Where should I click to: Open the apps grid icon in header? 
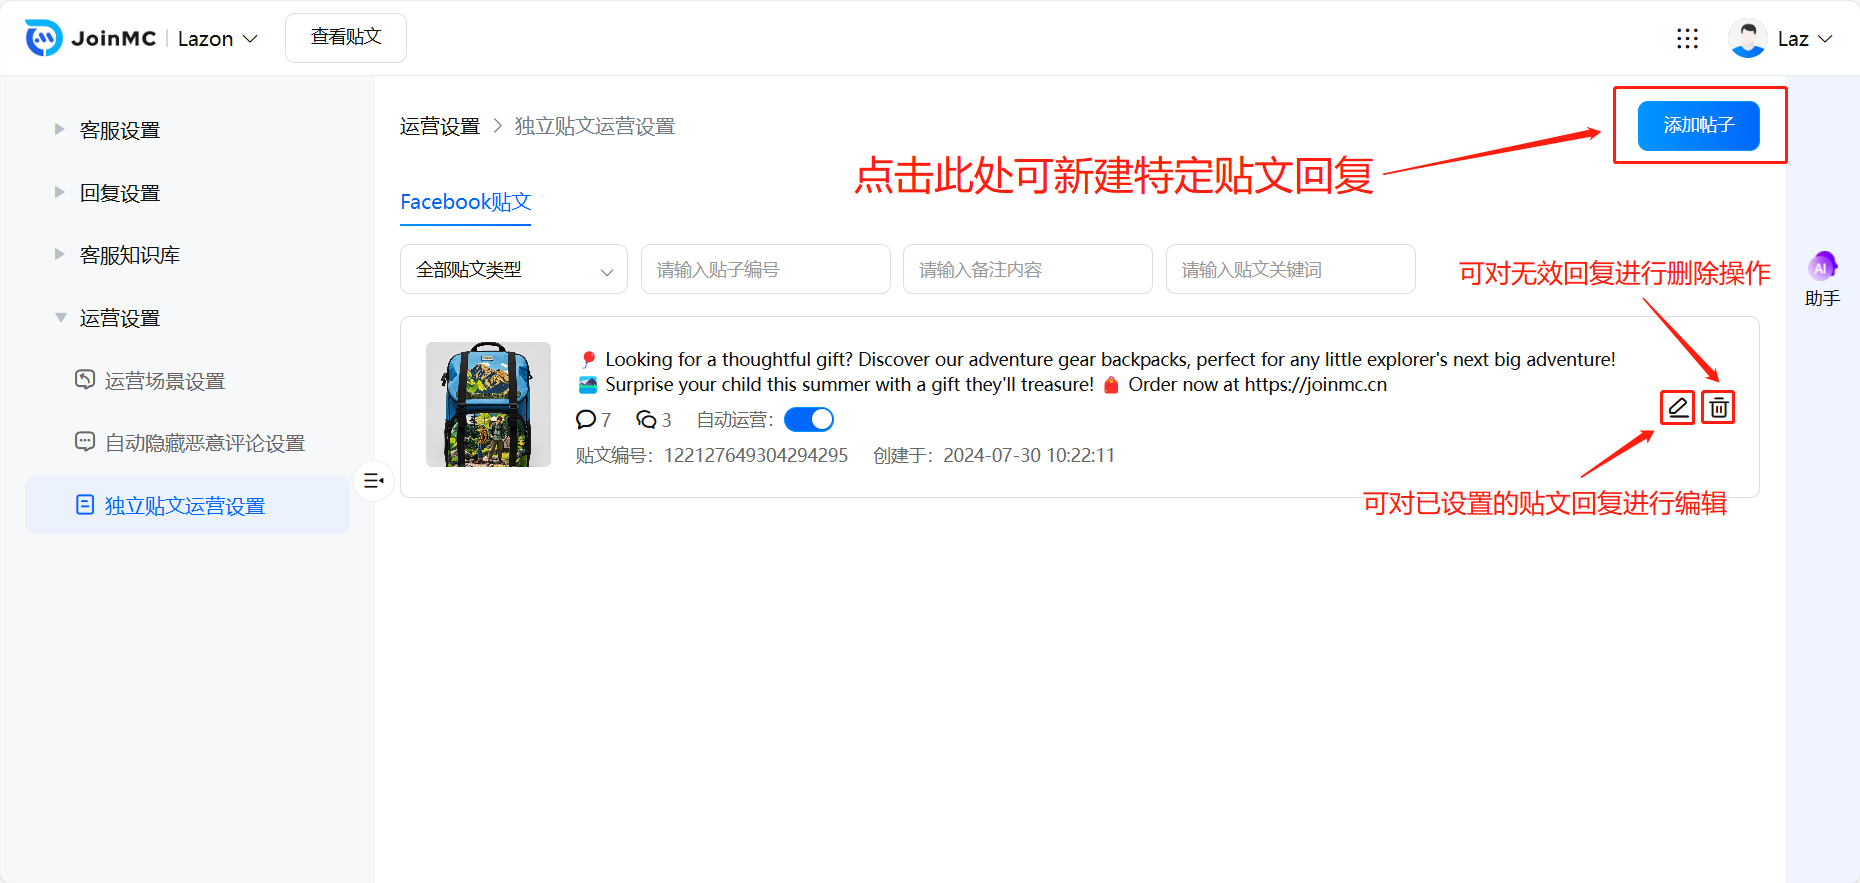point(1687,38)
